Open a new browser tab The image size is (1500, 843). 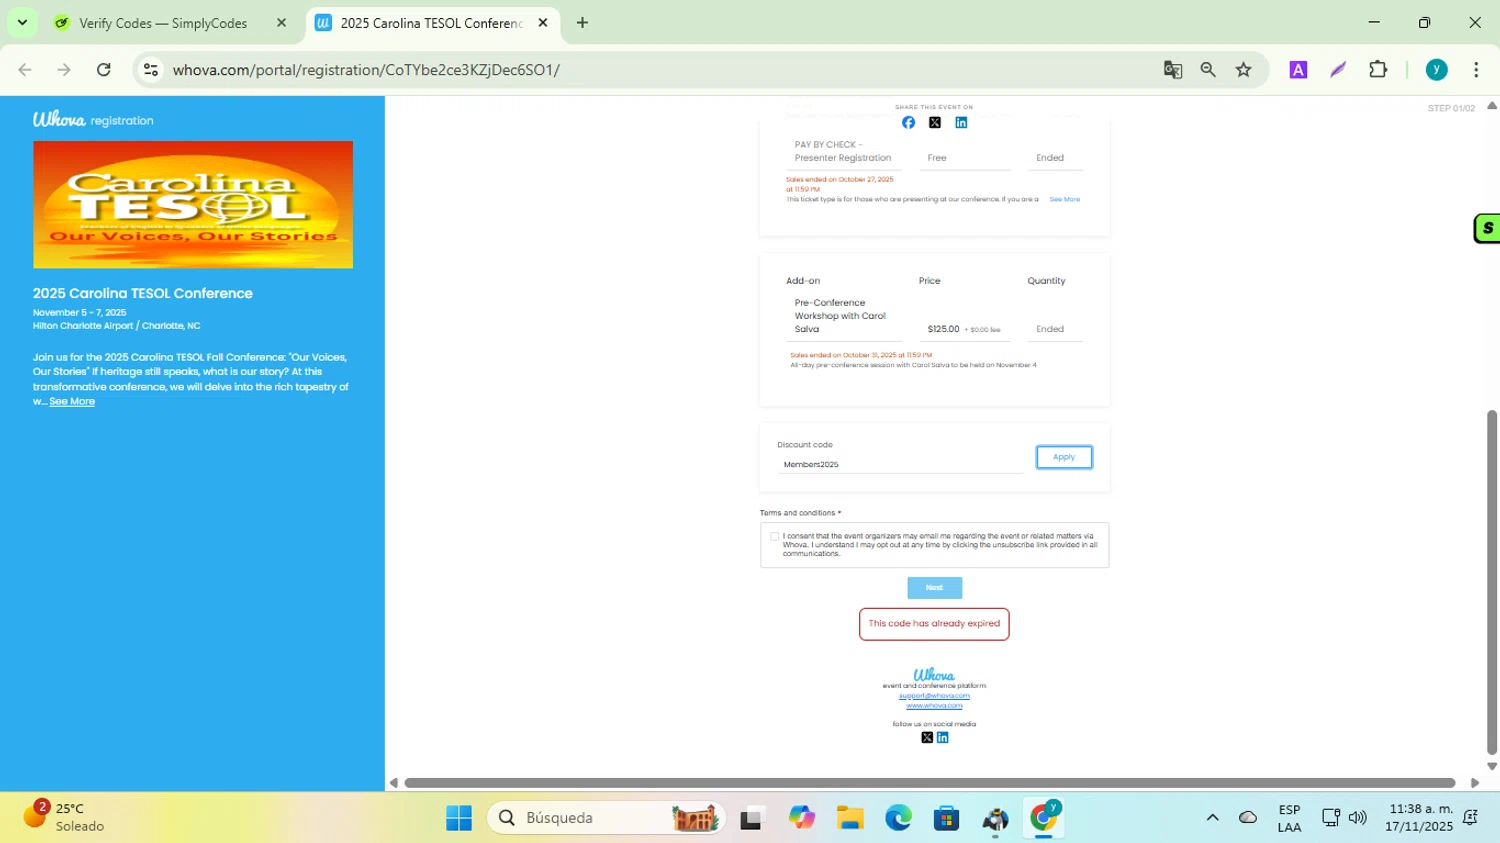click(x=583, y=23)
